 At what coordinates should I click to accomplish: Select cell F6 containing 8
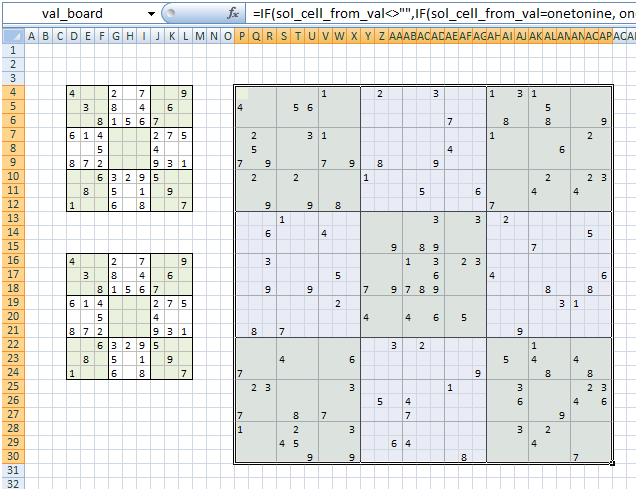[x=101, y=121]
